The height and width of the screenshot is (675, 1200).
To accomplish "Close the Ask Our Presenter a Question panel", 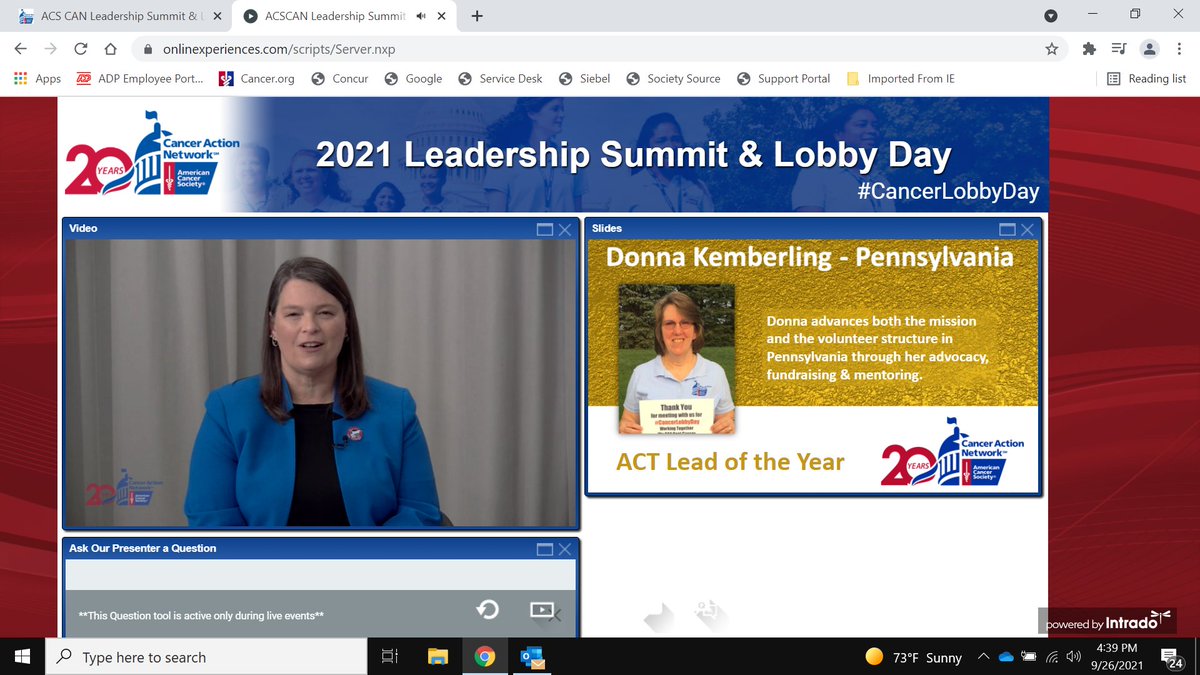I will (x=565, y=549).
